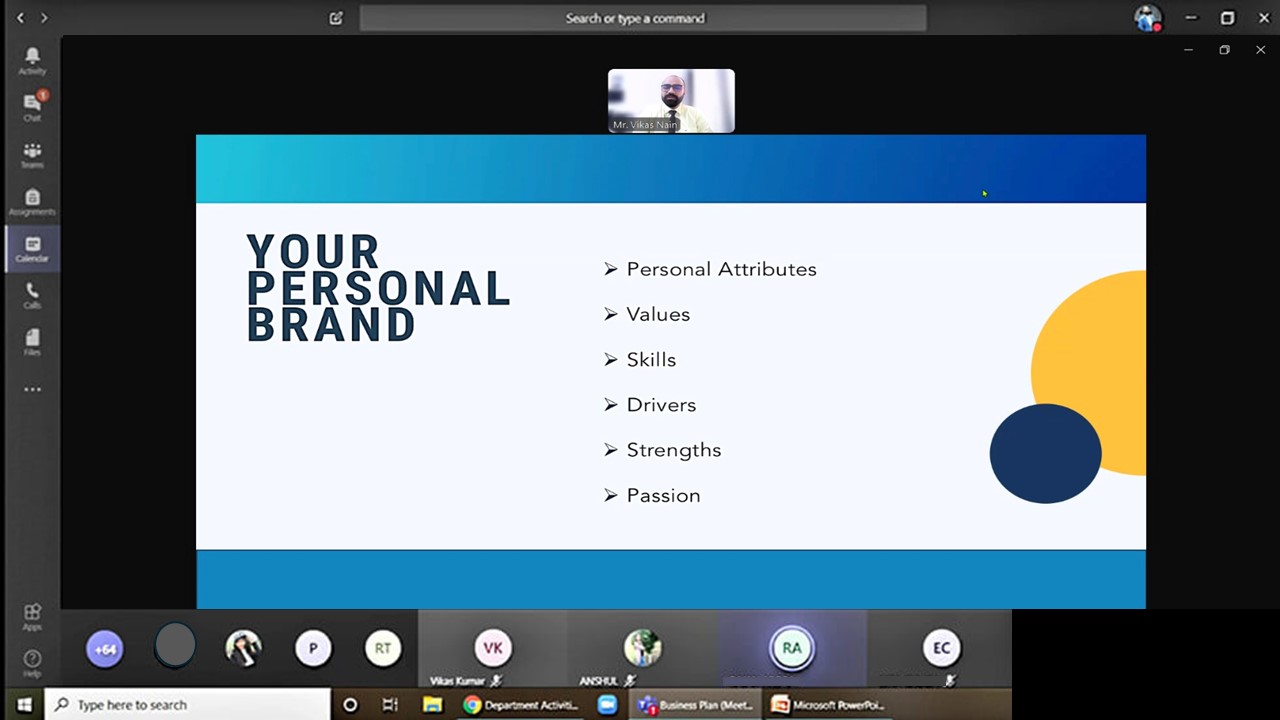Open the Calls section
Screen dimensions: 1280x720
[x=32, y=295]
